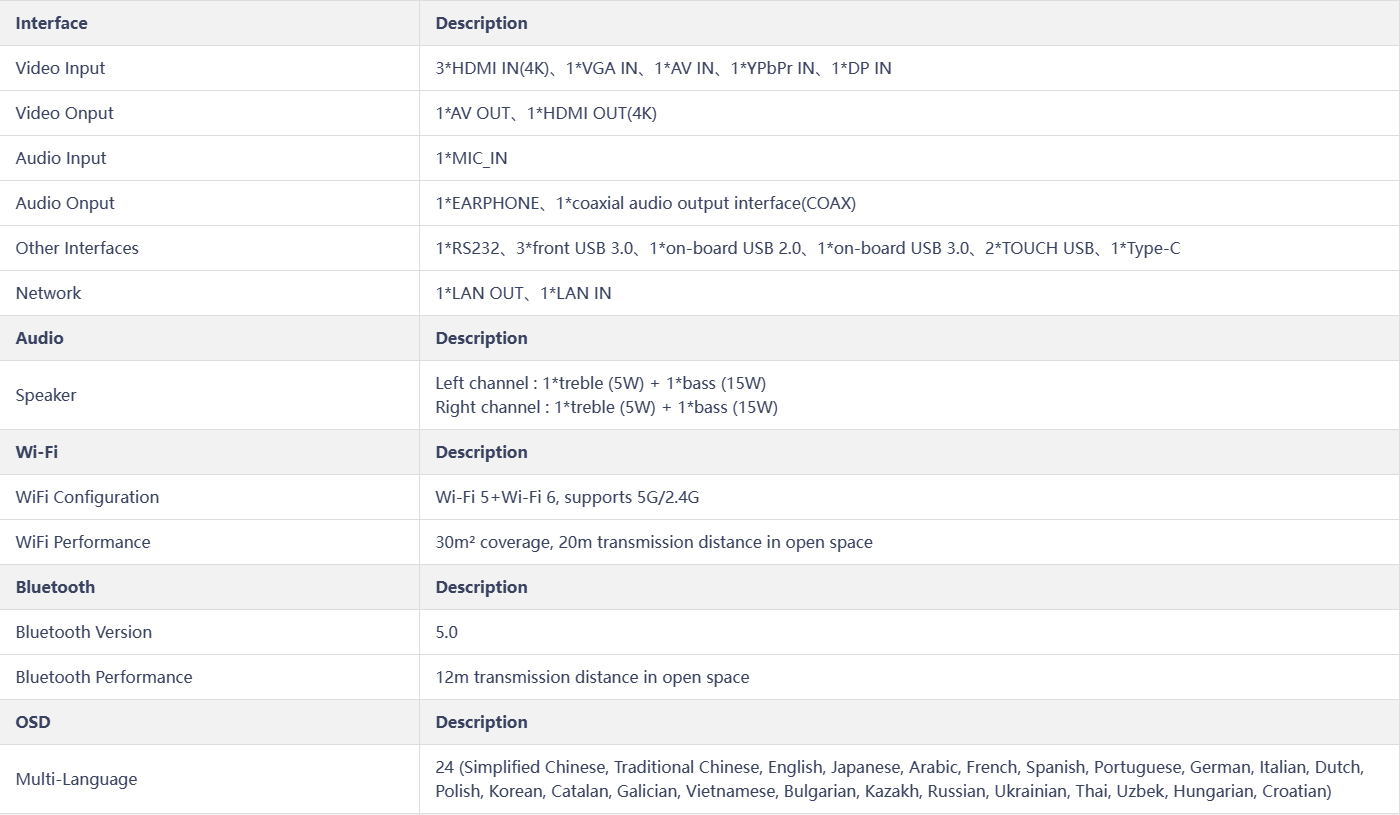Image resolution: width=1400 pixels, height=815 pixels.
Task: Select the Multi-Language row label
Action: tap(76, 779)
